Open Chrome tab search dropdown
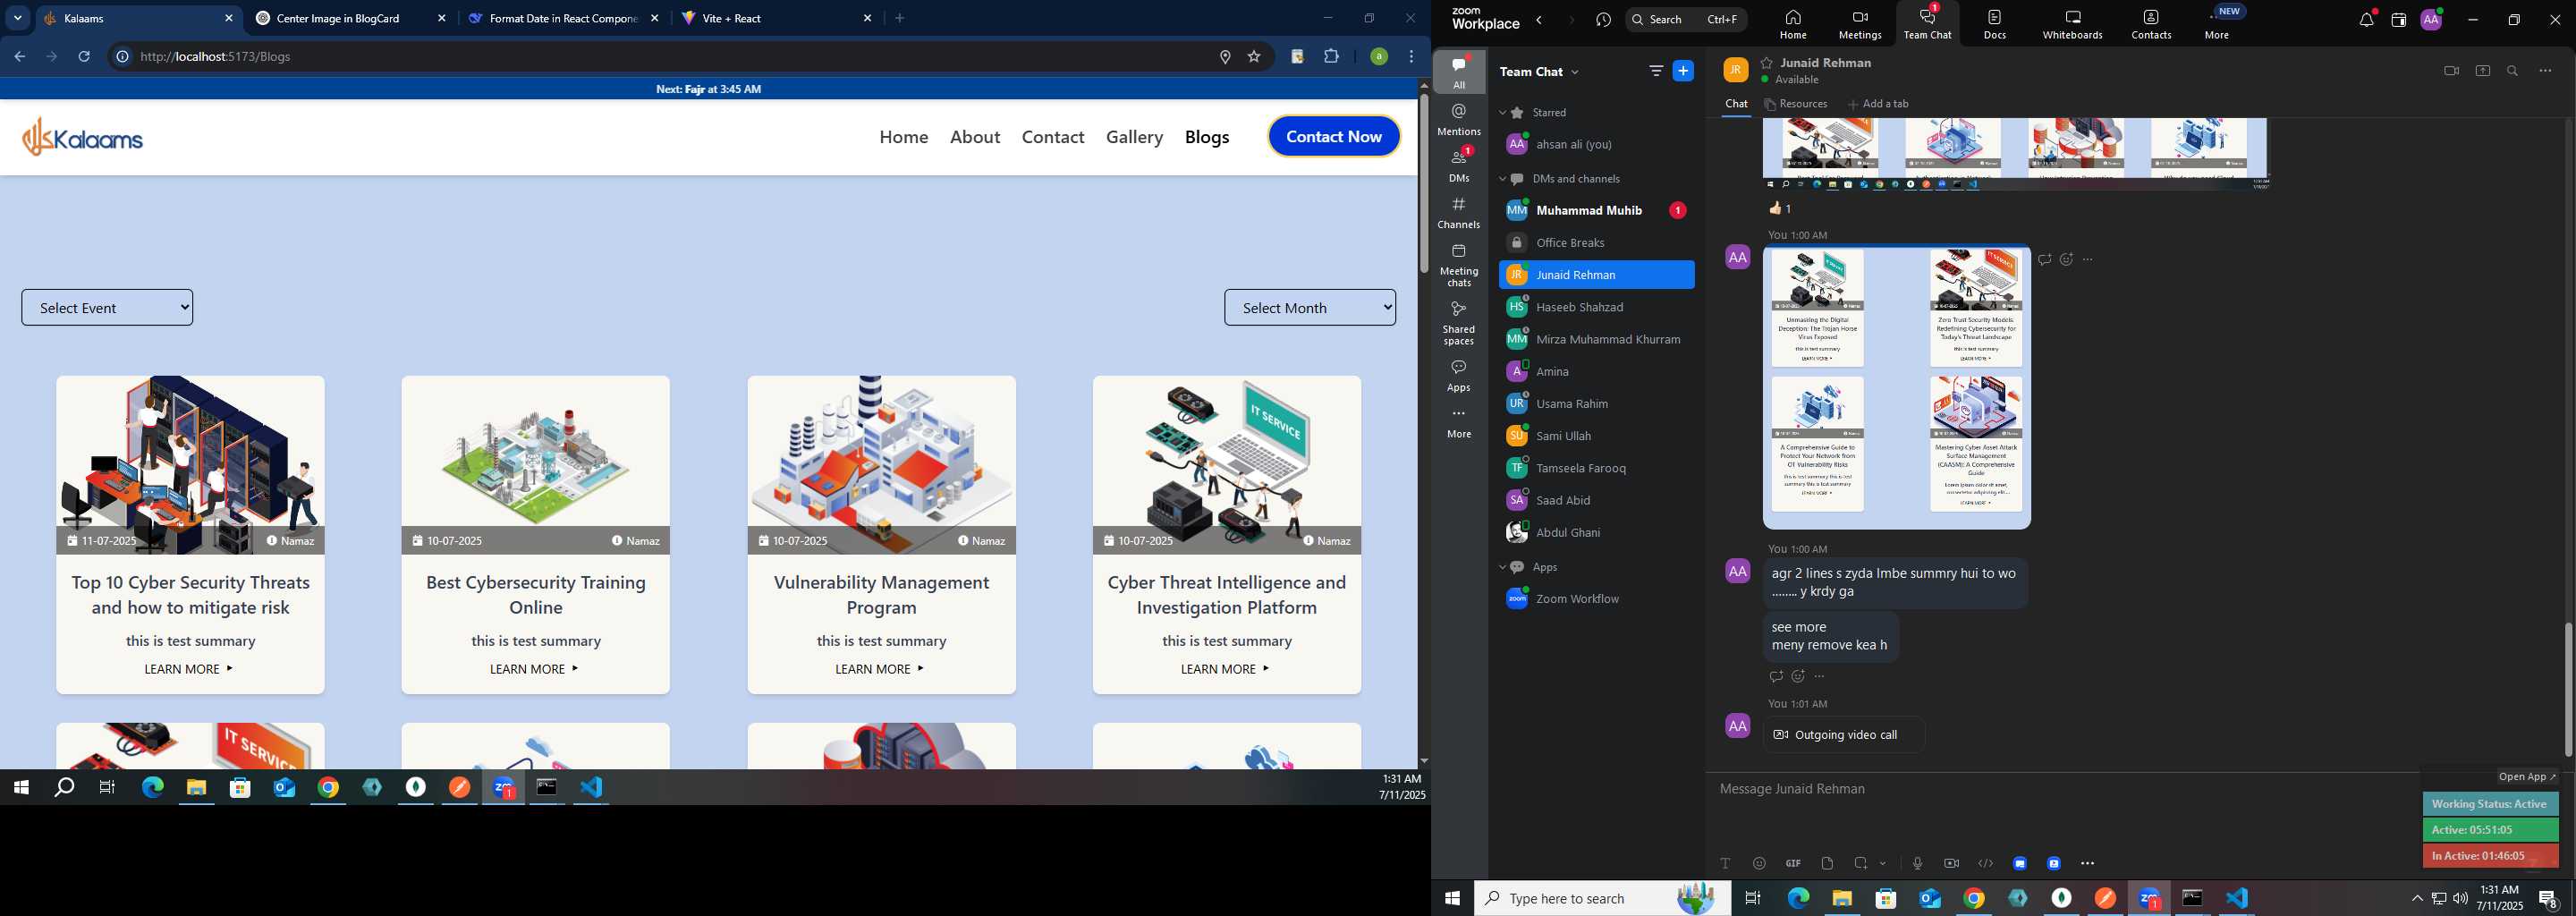Screen dimensions: 2576x916 (x=18, y=18)
